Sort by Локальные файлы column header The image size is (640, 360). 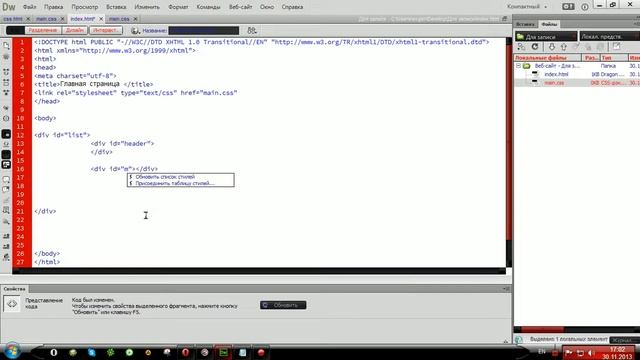click(548, 58)
